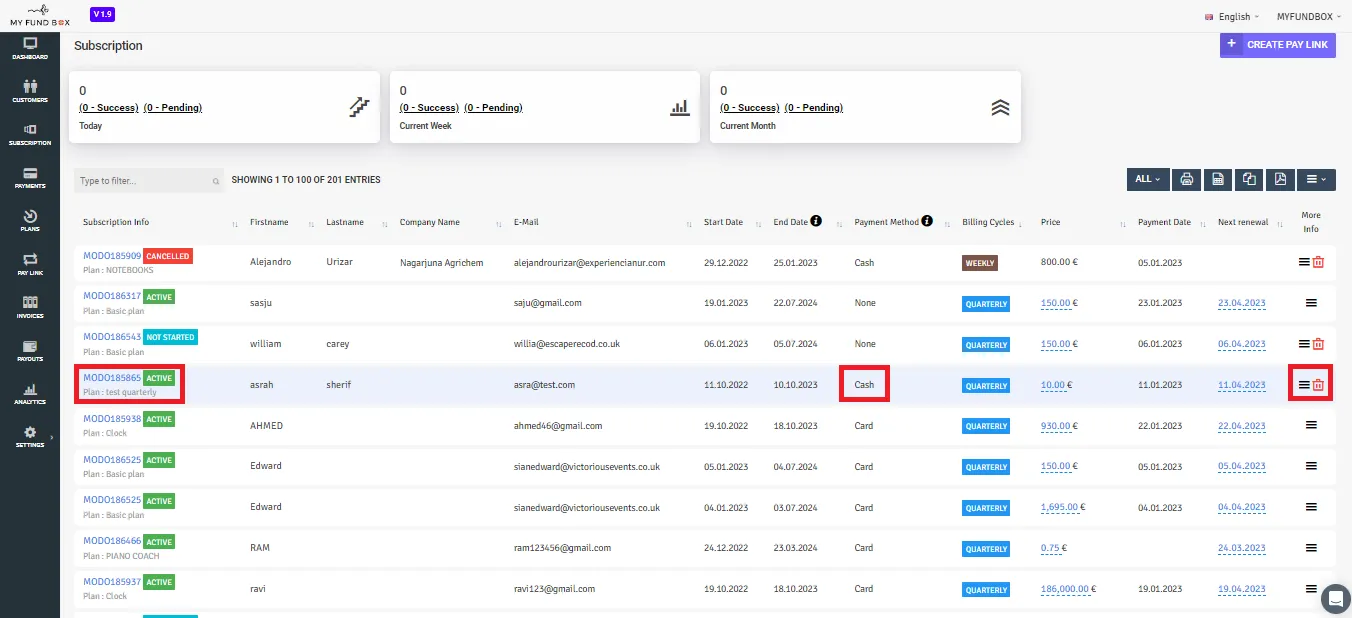Open Payments from the sidebar
Viewport: 1352px width, 618px height.
click(30, 177)
